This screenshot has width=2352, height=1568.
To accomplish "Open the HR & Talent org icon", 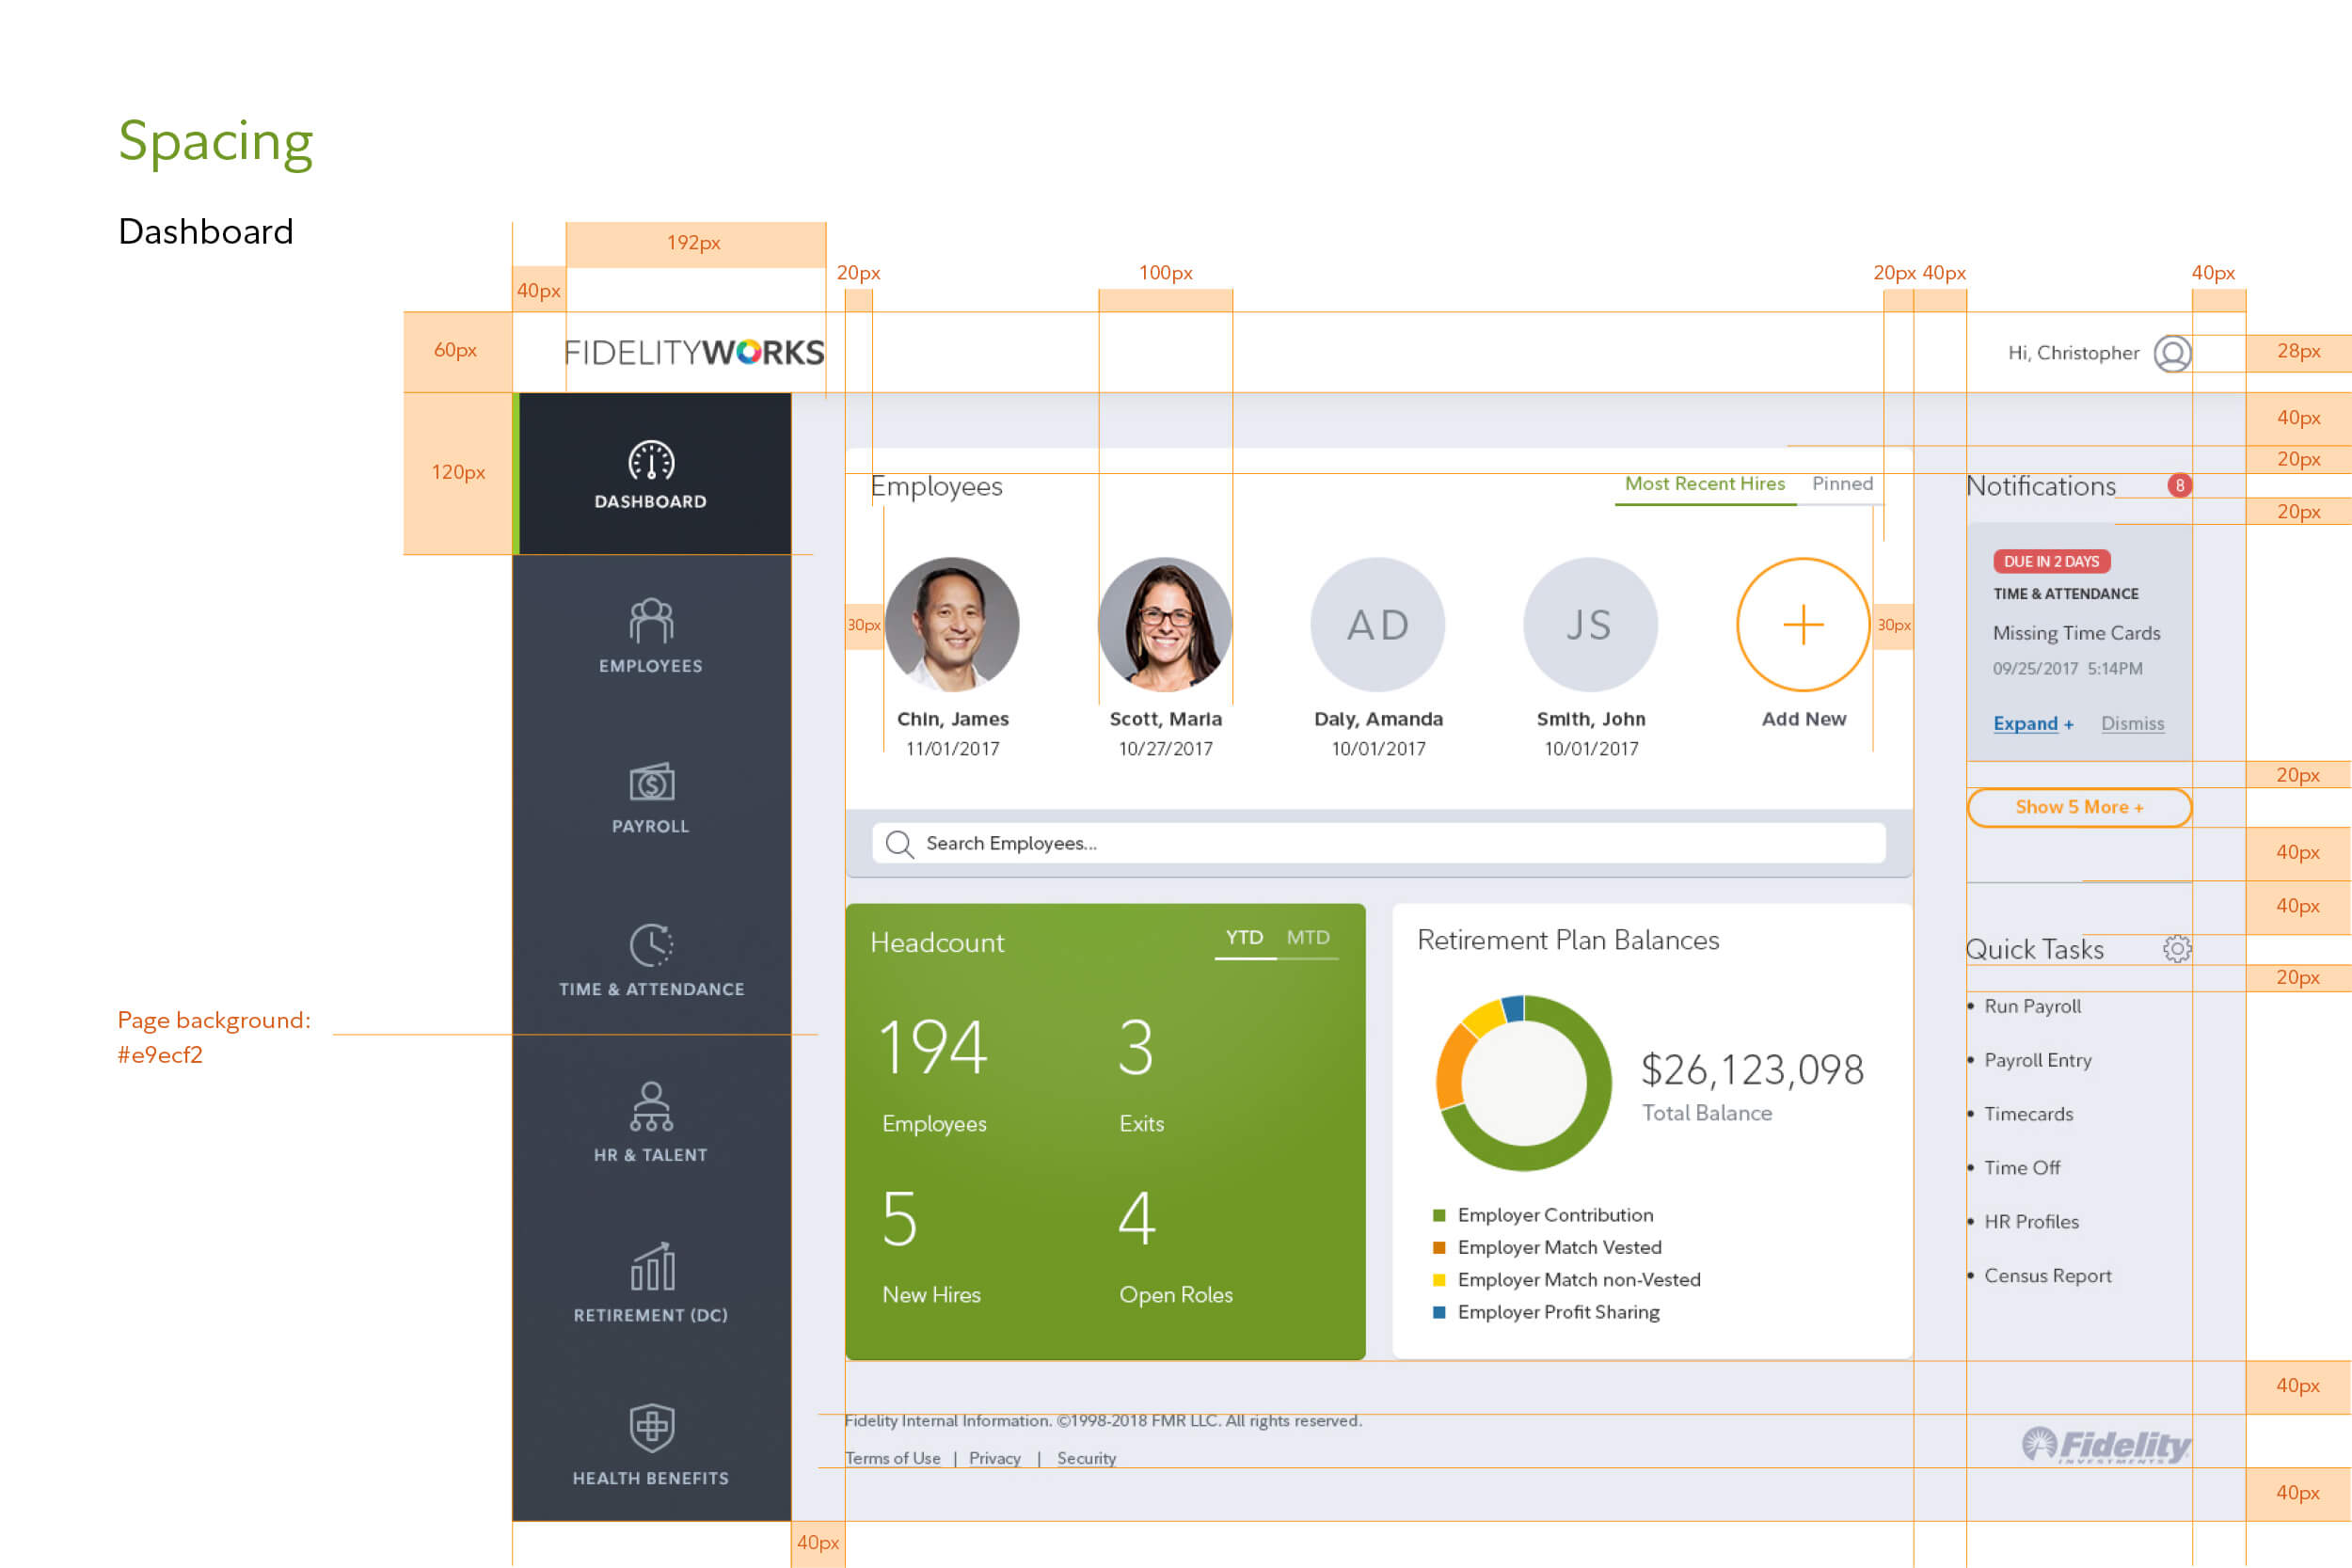I will point(651,1107).
